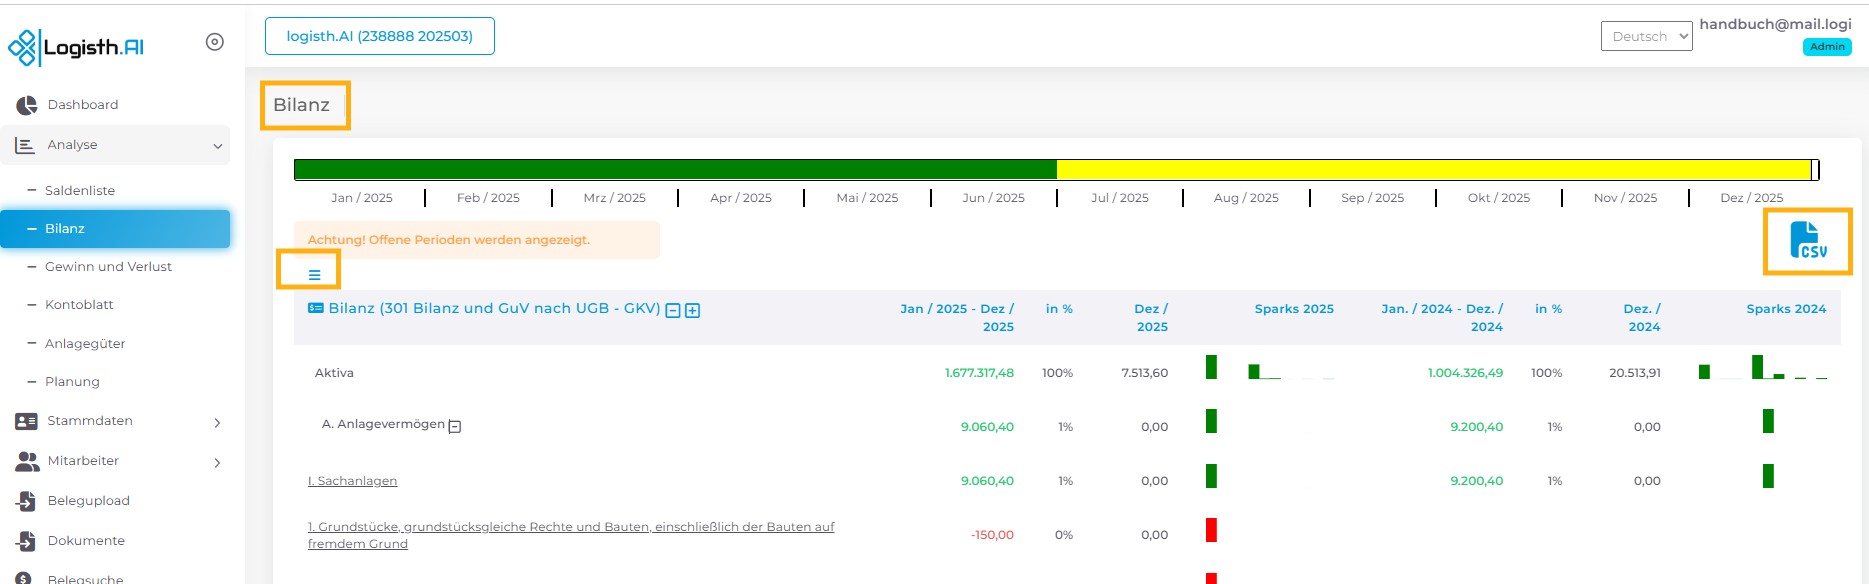Open the hamburger list menu above table
Viewport: 1869px width, 584px height.
click(314, 274)
